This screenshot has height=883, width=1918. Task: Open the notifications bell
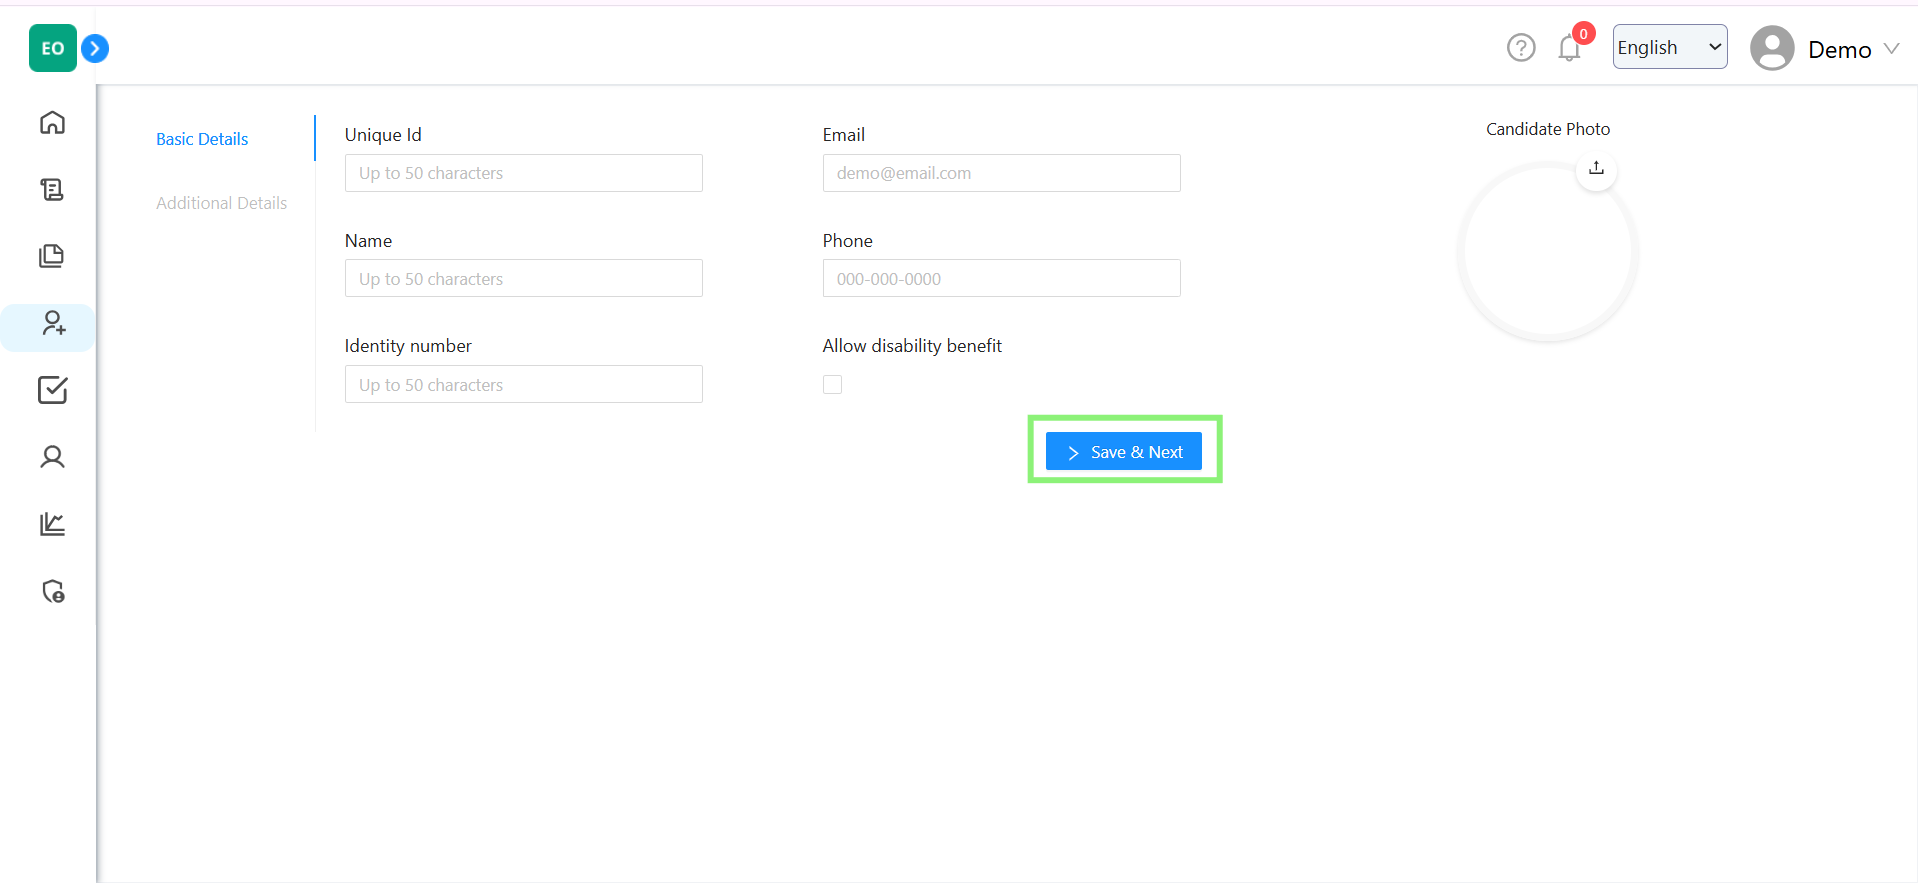tap(1569, 48)
